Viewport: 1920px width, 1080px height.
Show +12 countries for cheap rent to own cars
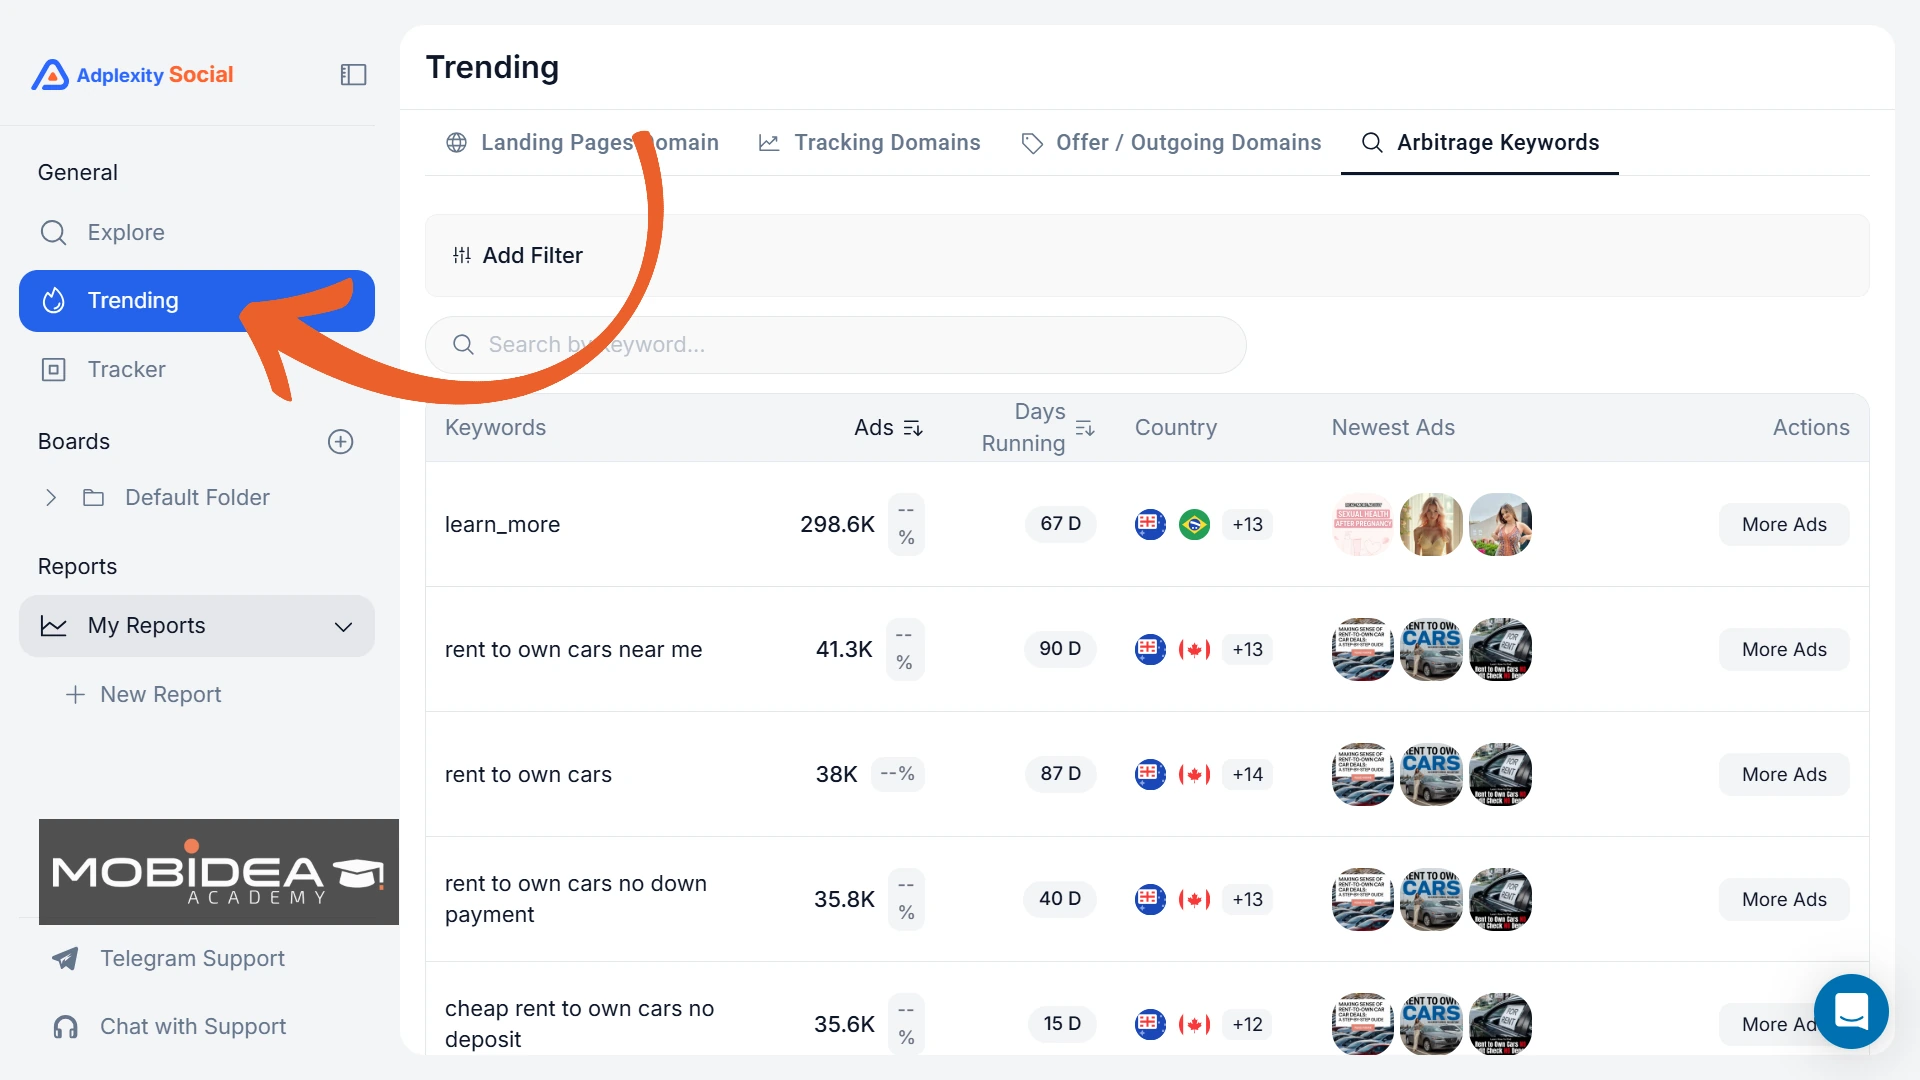[1247, 1024]
